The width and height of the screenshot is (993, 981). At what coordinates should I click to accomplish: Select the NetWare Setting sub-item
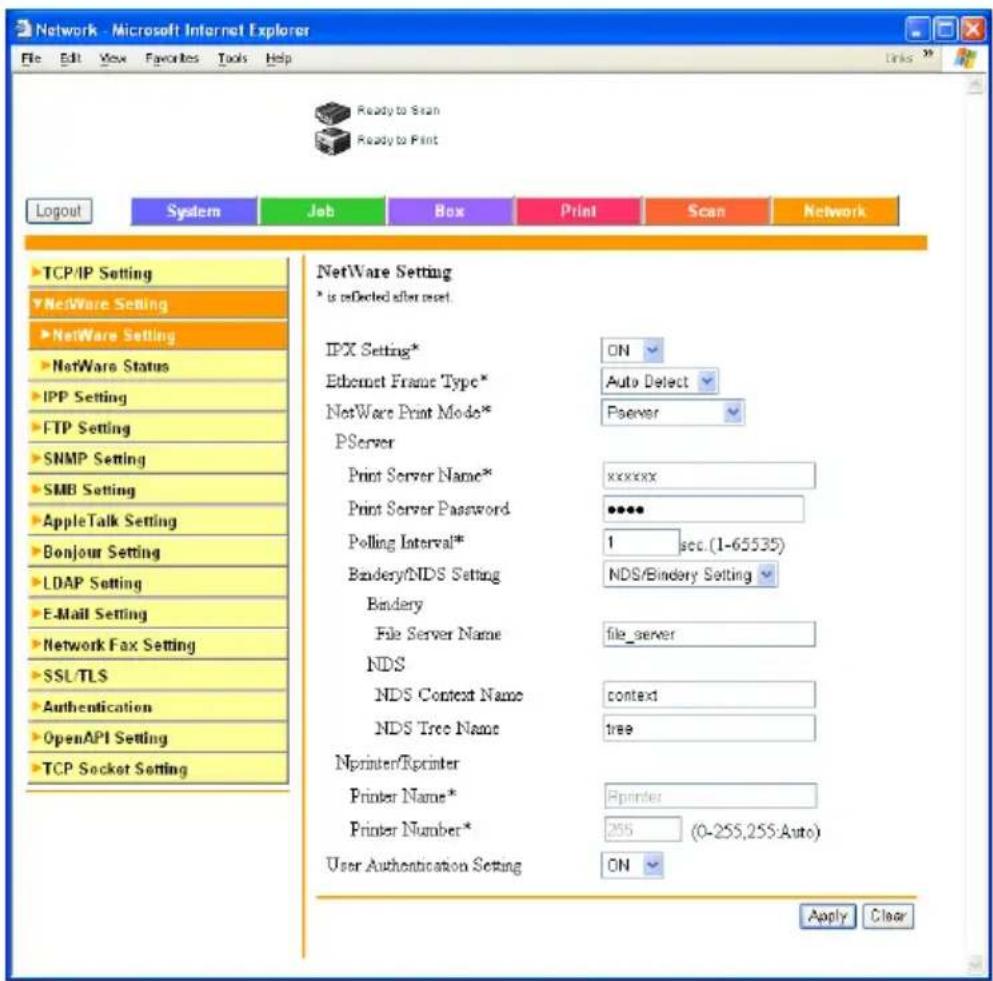point(158,335)
